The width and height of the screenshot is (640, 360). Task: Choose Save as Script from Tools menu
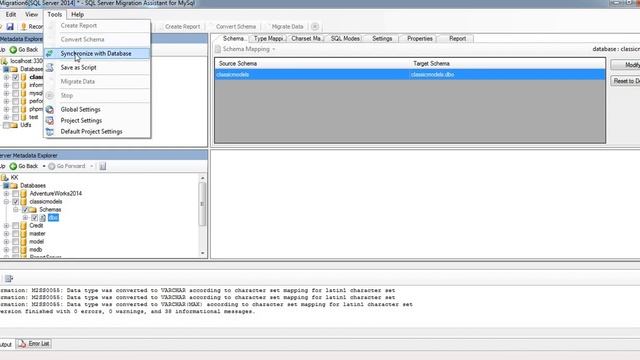[x=97, y=67]
